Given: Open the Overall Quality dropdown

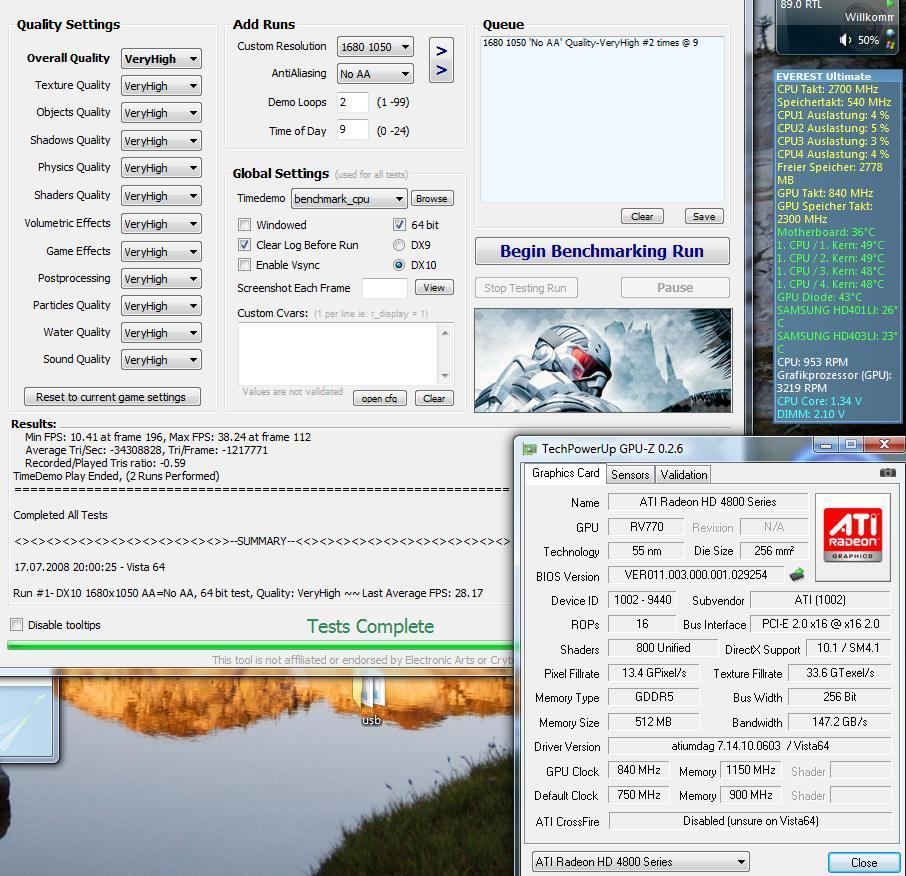Looking at the screenshot, I should tap(161, 59).
